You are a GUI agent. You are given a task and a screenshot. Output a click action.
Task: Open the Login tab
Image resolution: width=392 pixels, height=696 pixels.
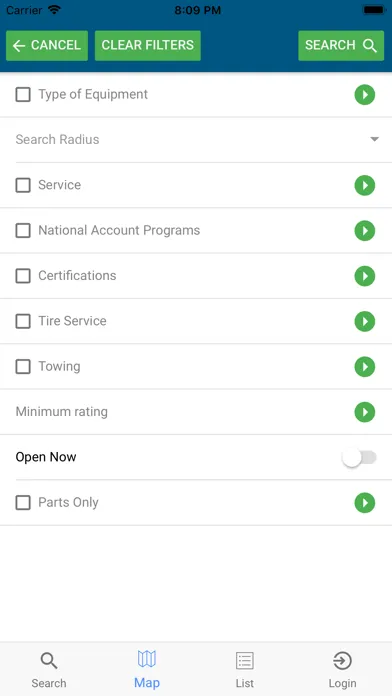click(342, 670)
